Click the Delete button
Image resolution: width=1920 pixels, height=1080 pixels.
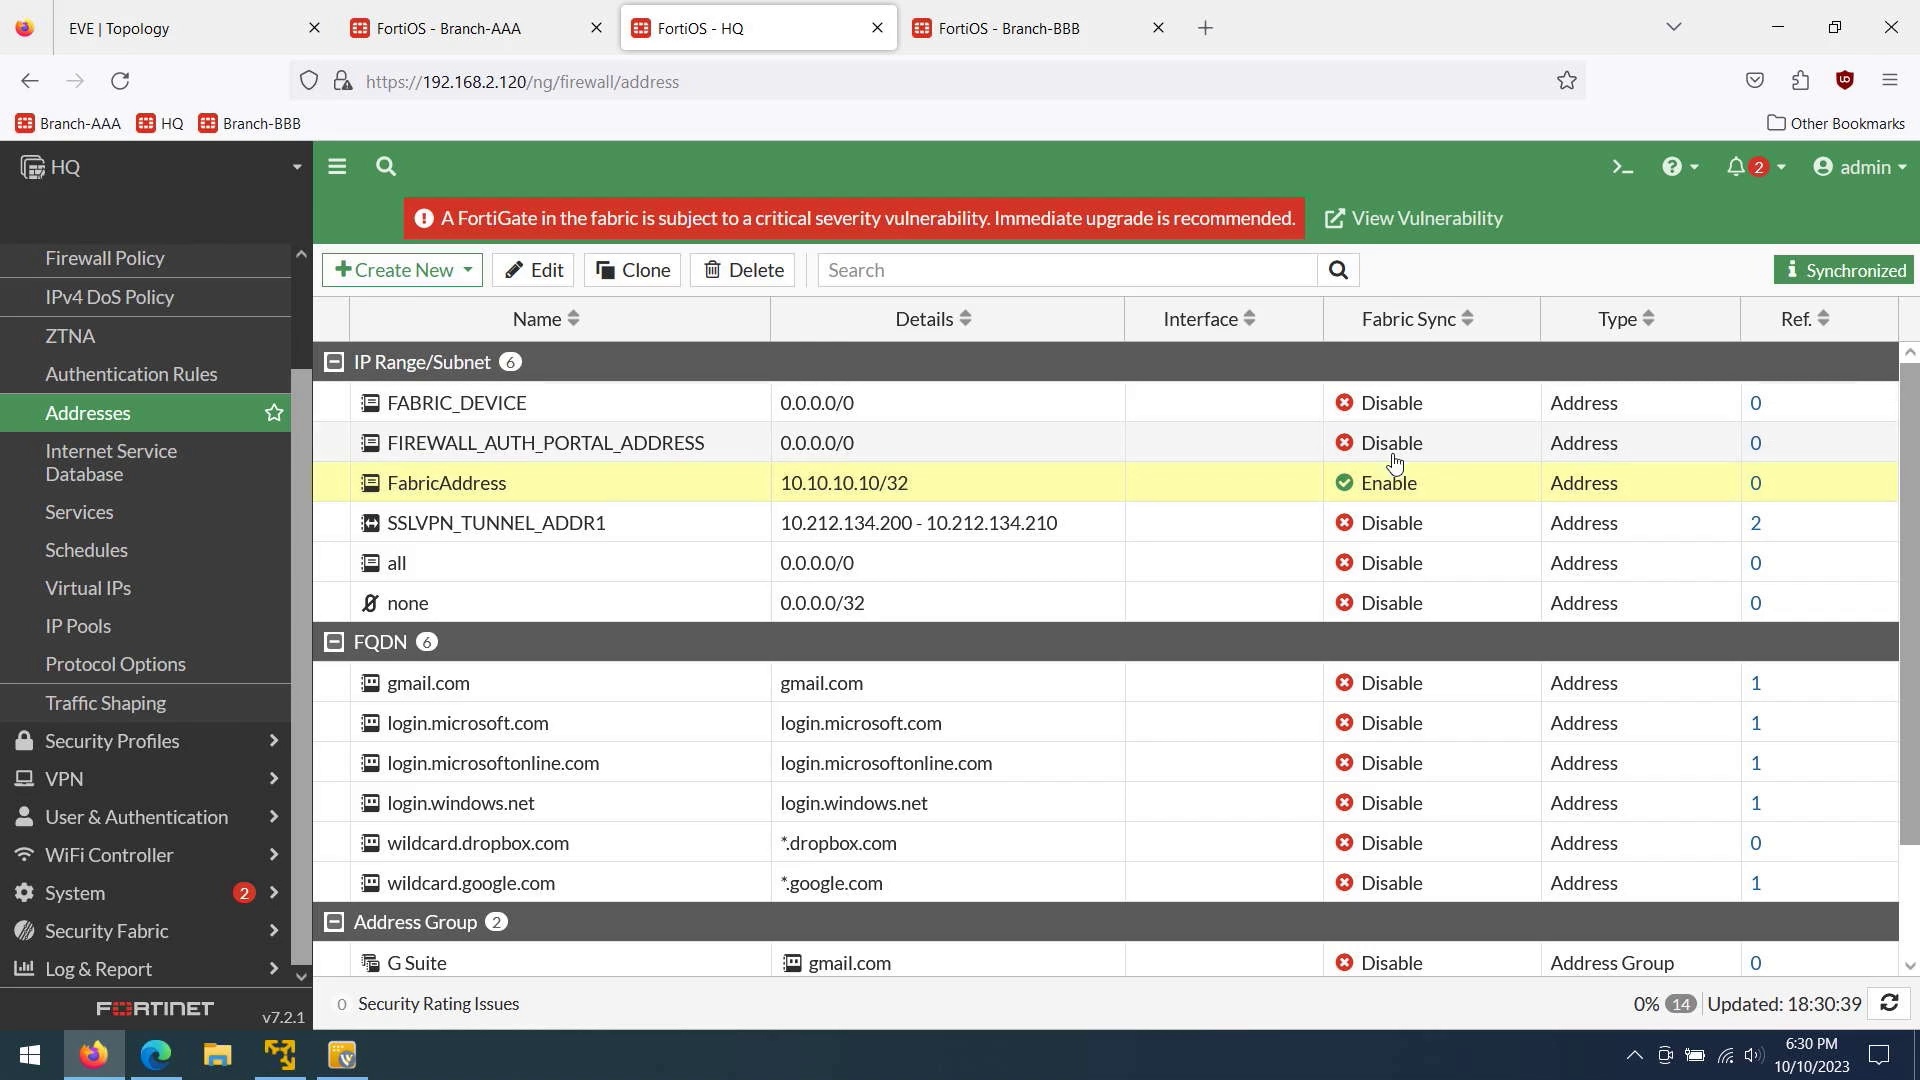tap(743, 270)
